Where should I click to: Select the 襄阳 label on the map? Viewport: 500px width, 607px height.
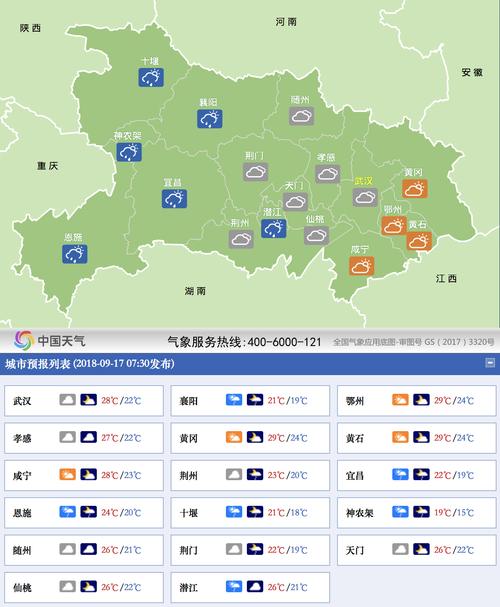tap(208, 102)
